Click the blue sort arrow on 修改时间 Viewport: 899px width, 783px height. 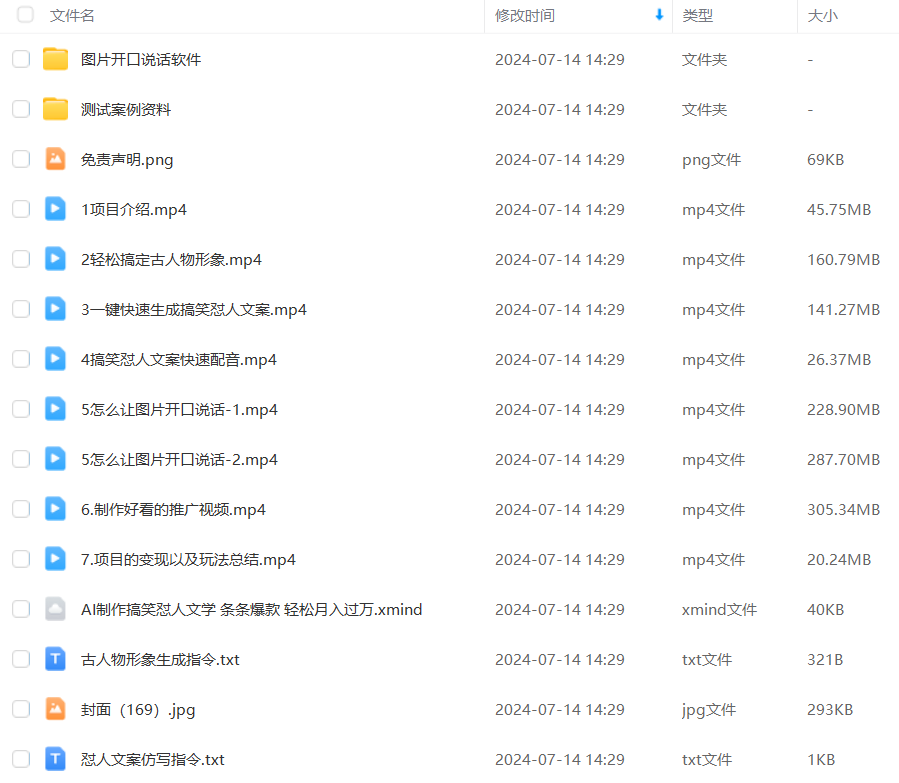coord(658,15)
